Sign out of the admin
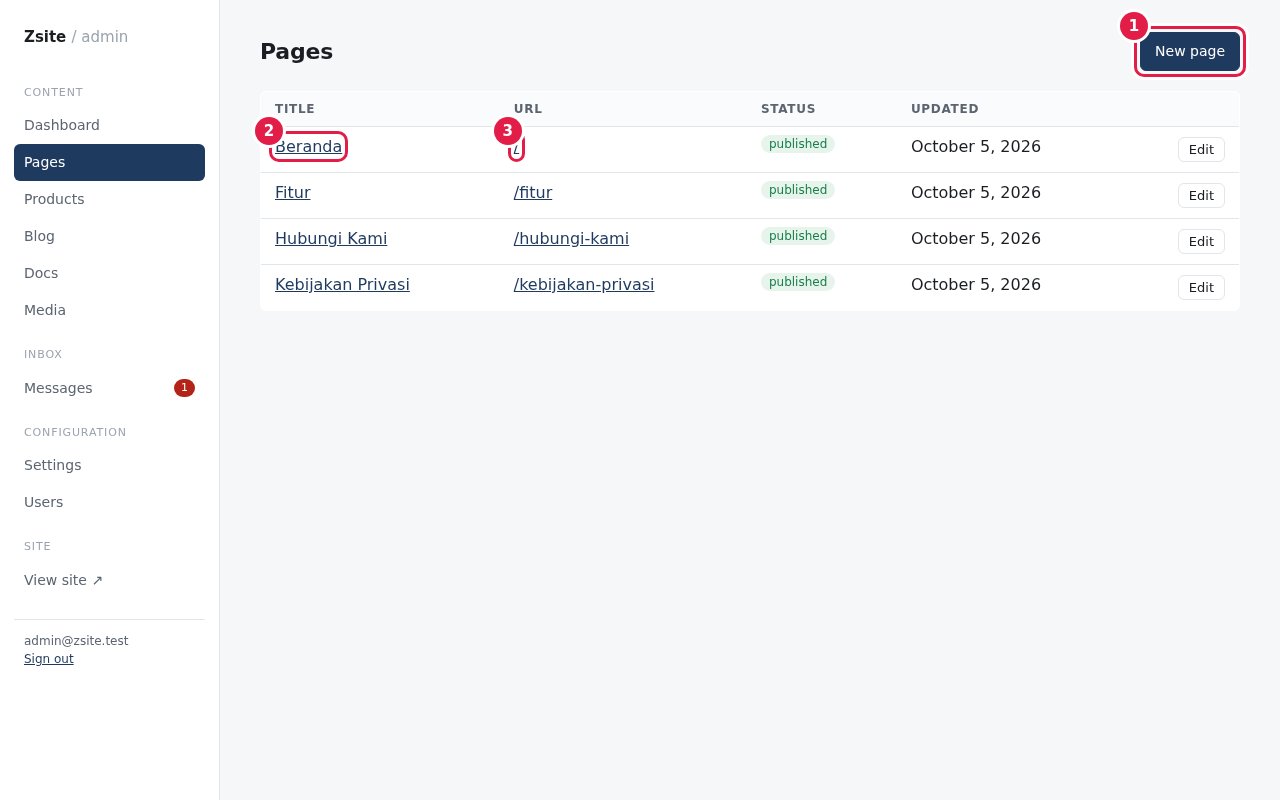1280x800 pixels. (49, 659)
